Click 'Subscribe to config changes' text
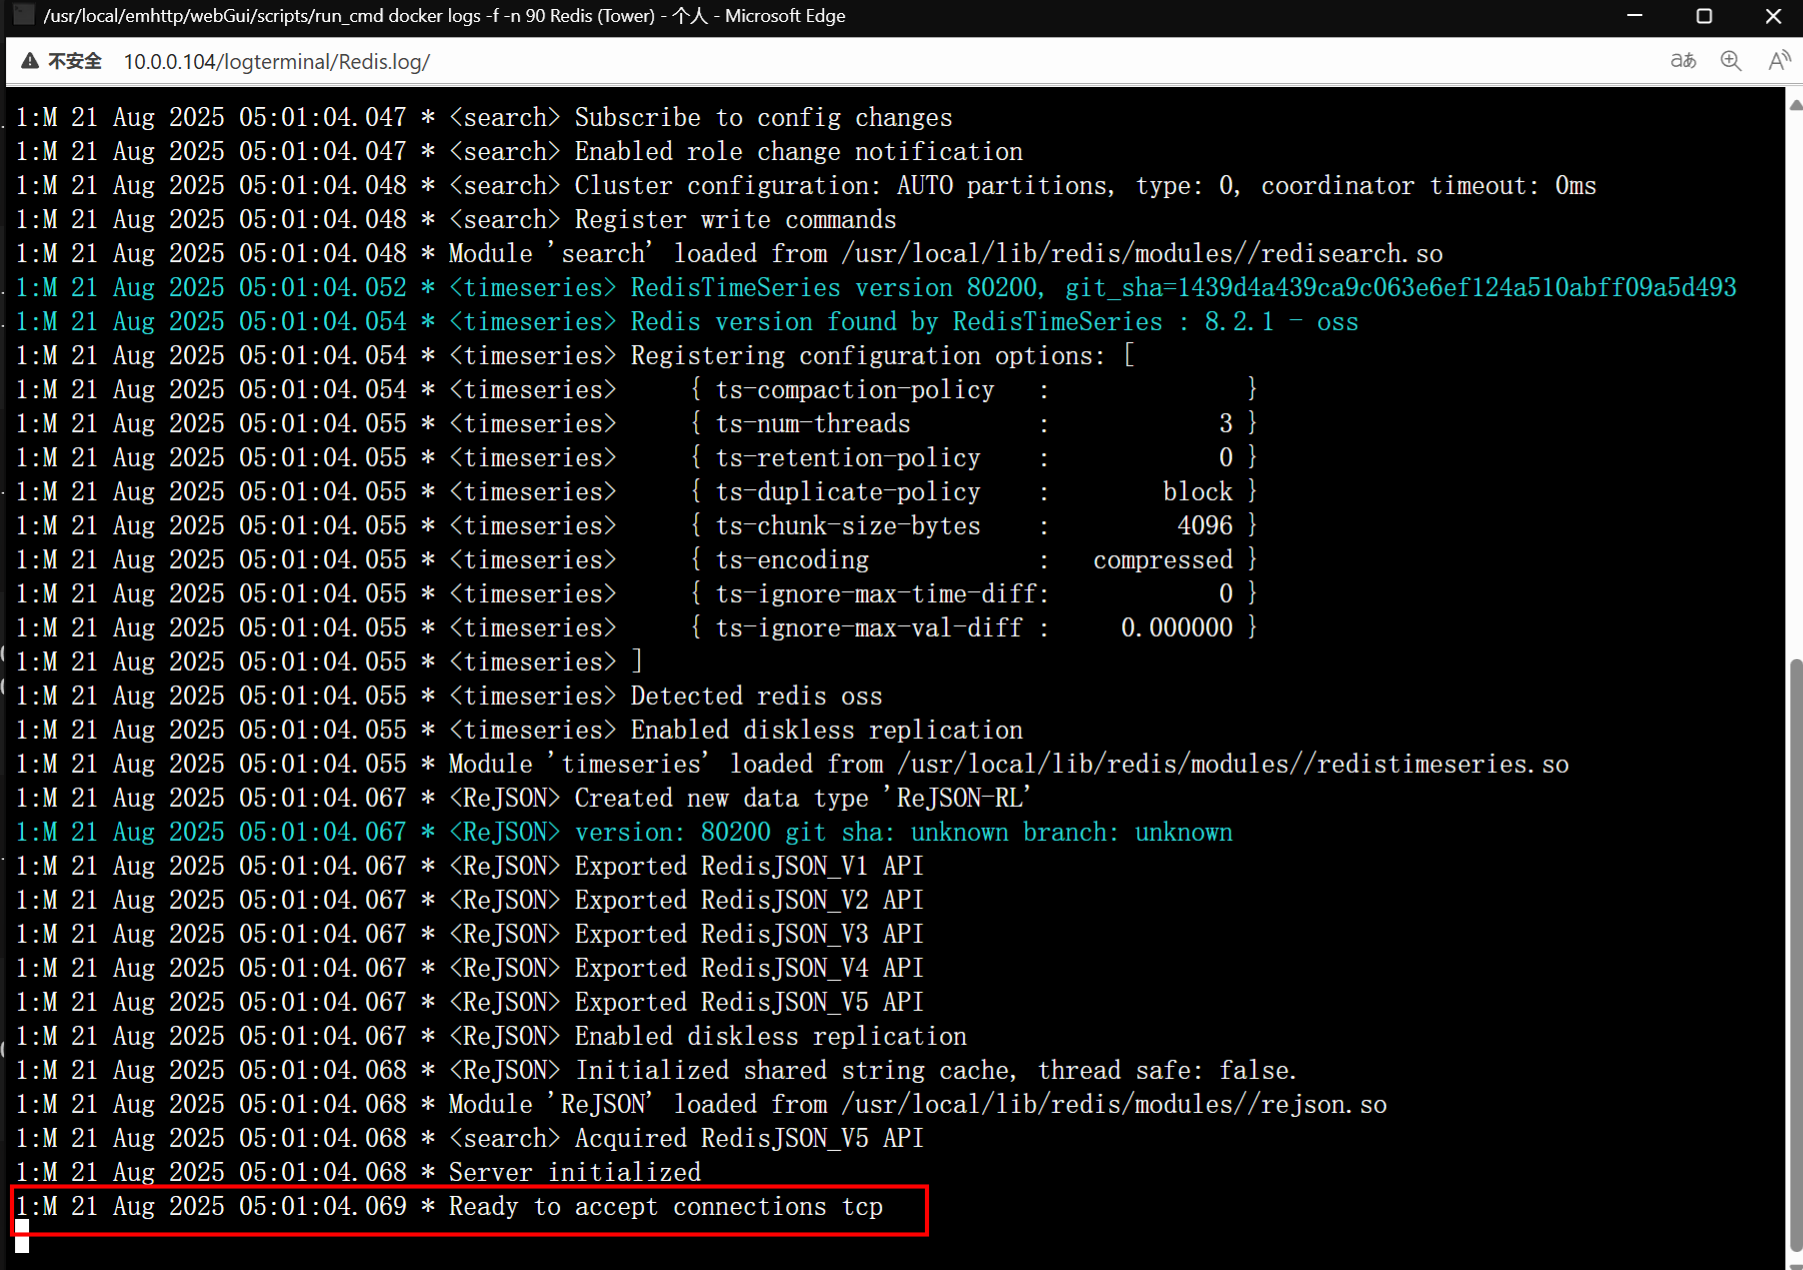The image size is (1803, 1270). [x=764, y=118]
